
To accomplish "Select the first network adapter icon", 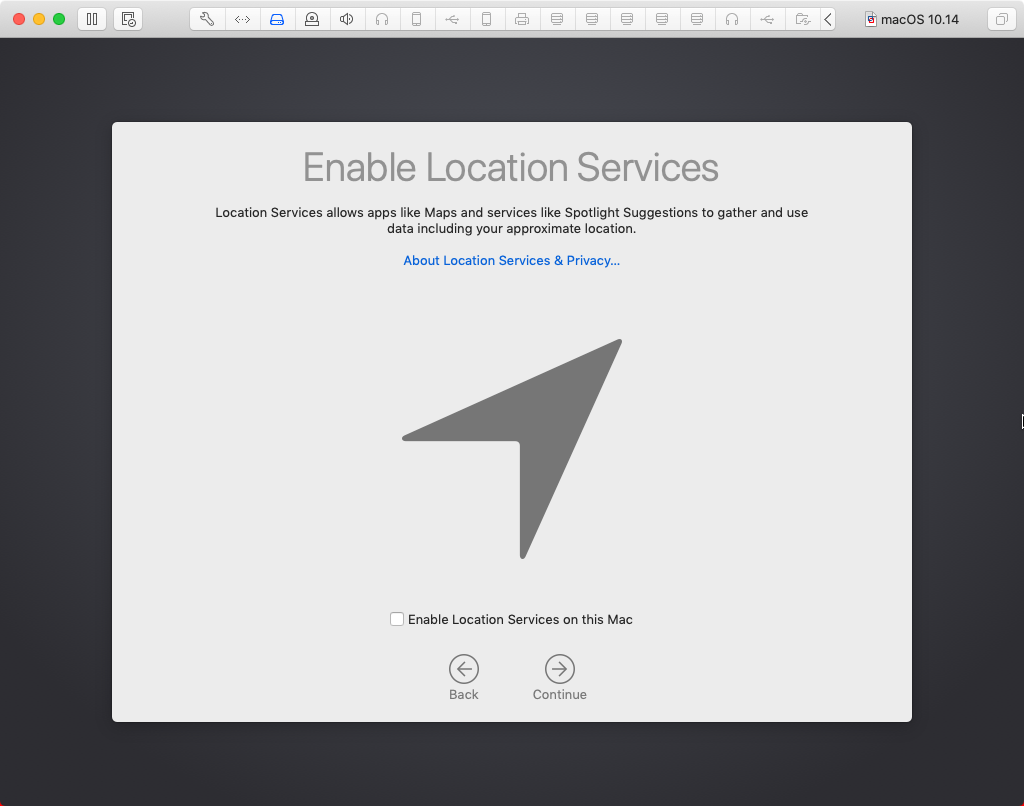I will (x=557, y=18).
